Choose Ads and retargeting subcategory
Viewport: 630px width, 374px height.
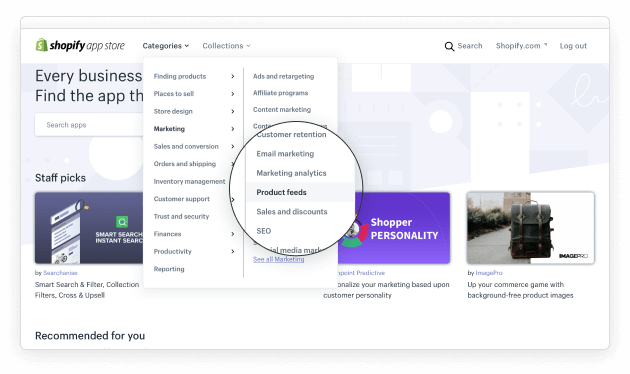pos(283,76)
